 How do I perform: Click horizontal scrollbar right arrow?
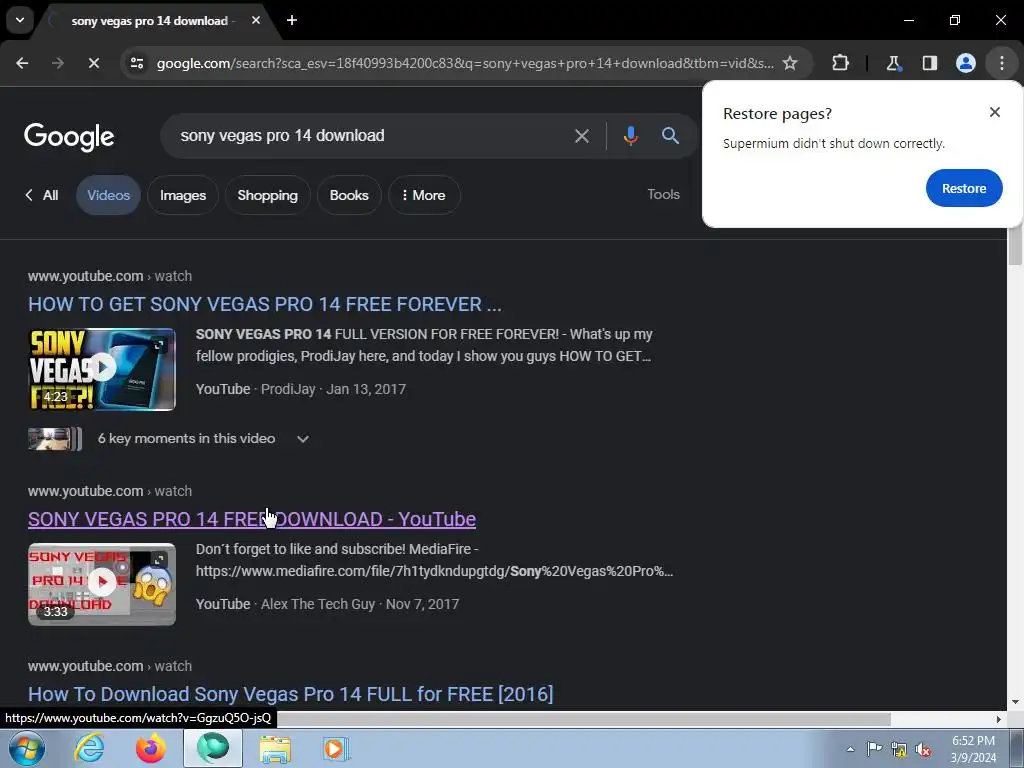click(x=999, y=719)
